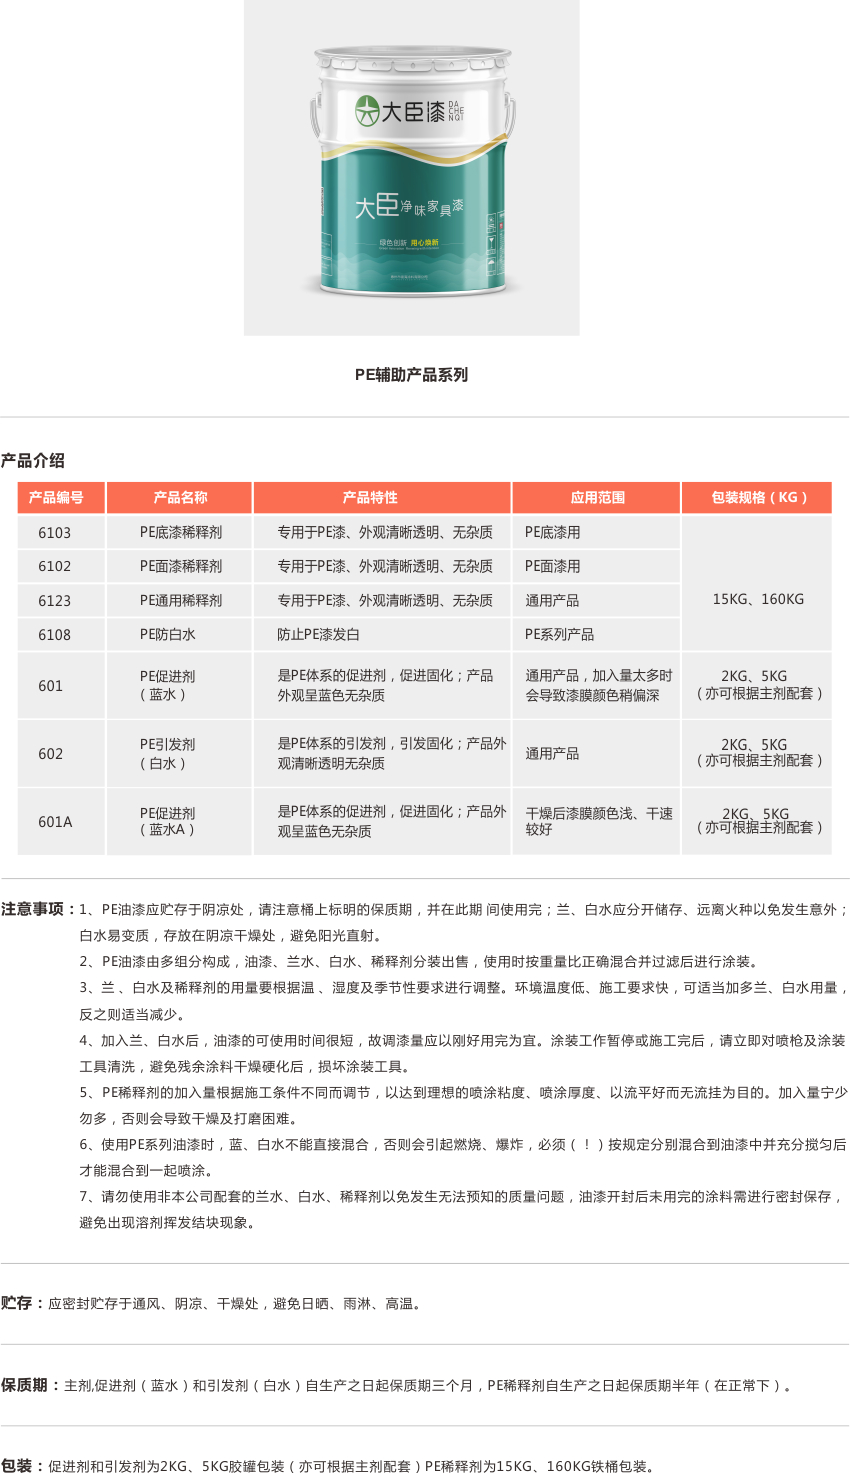850x1473 pixels.
Task: Click the 15KG、160KG packaging cell
Action: (758, 600)
